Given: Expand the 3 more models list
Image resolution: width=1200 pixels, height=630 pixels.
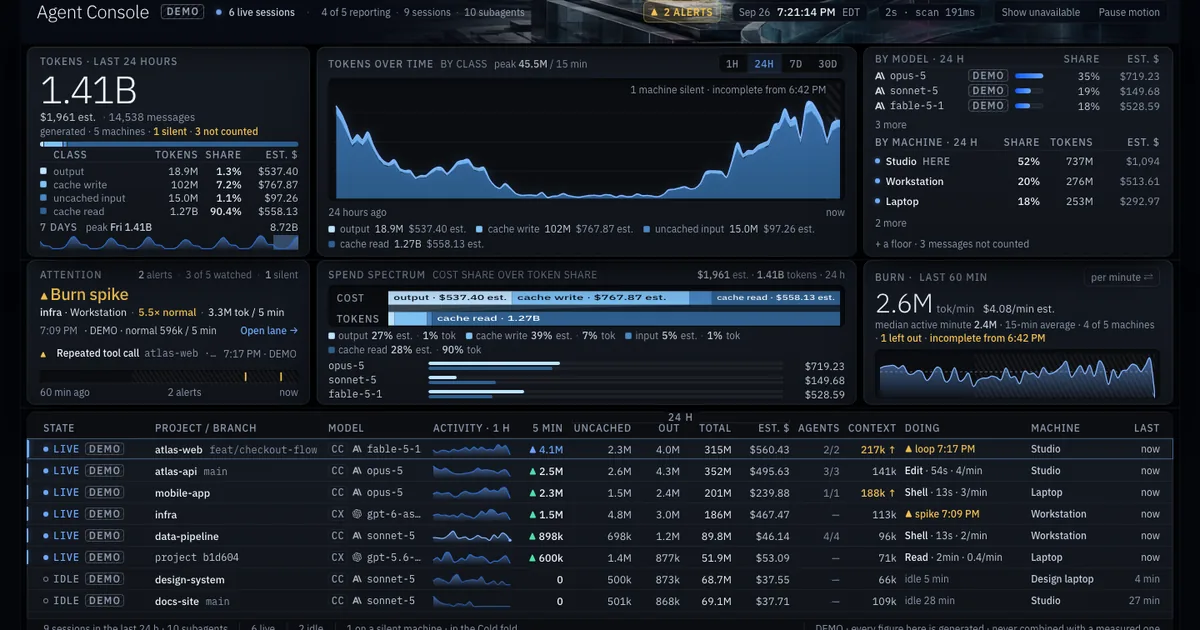Looking at the screenshot, I should pos(891,125).
